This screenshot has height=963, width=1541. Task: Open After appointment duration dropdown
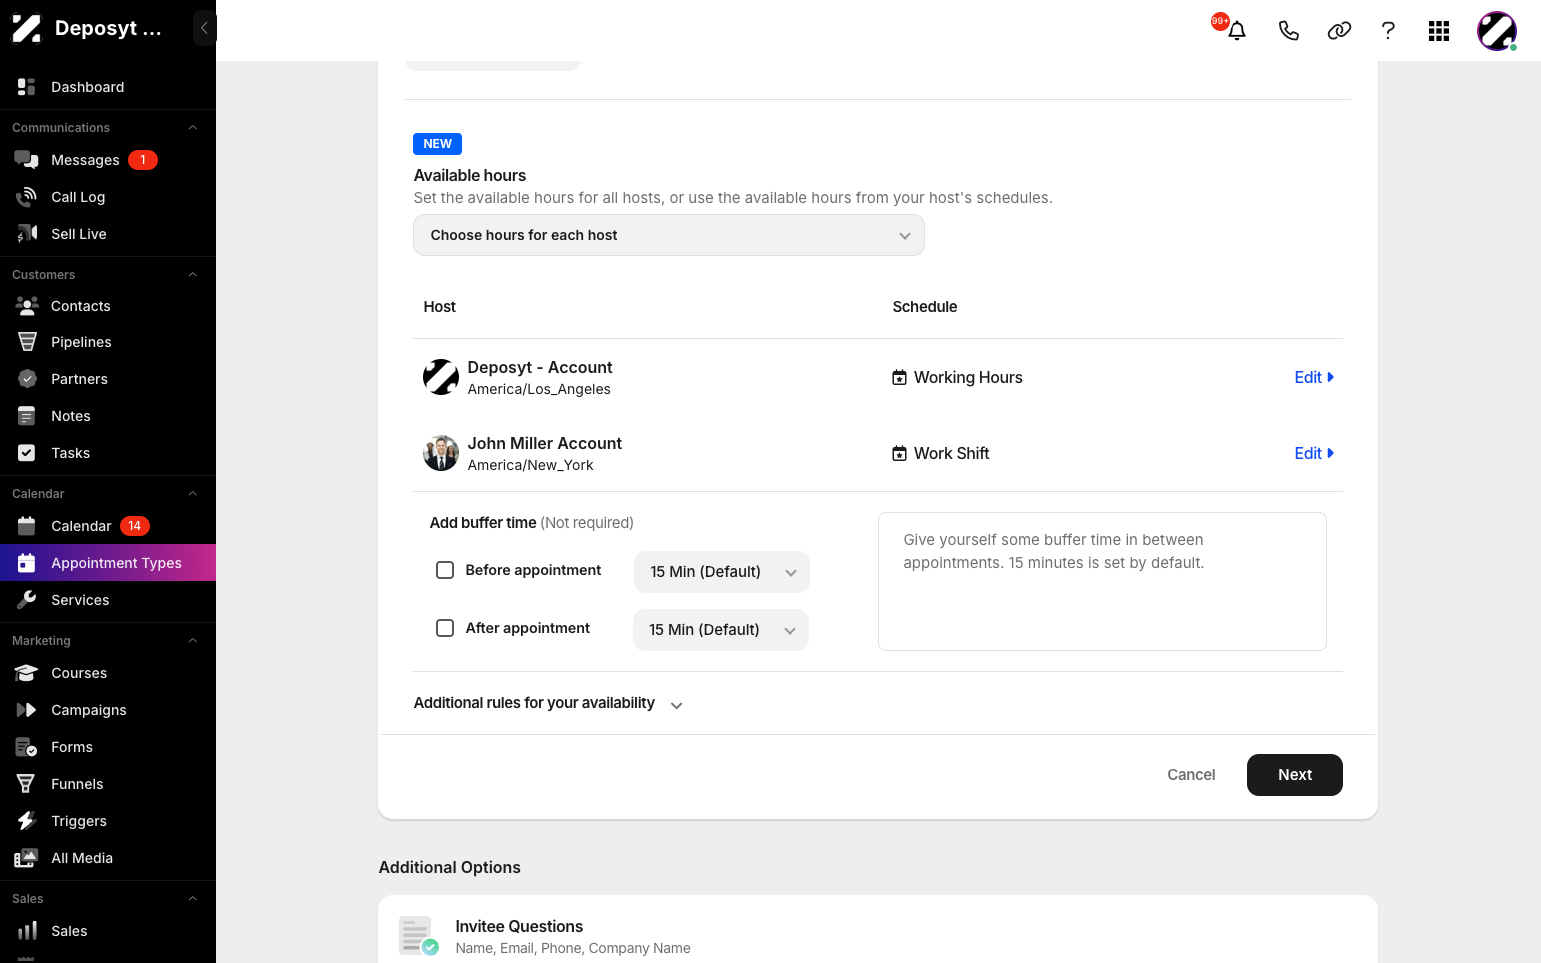(x=721, y=630)
